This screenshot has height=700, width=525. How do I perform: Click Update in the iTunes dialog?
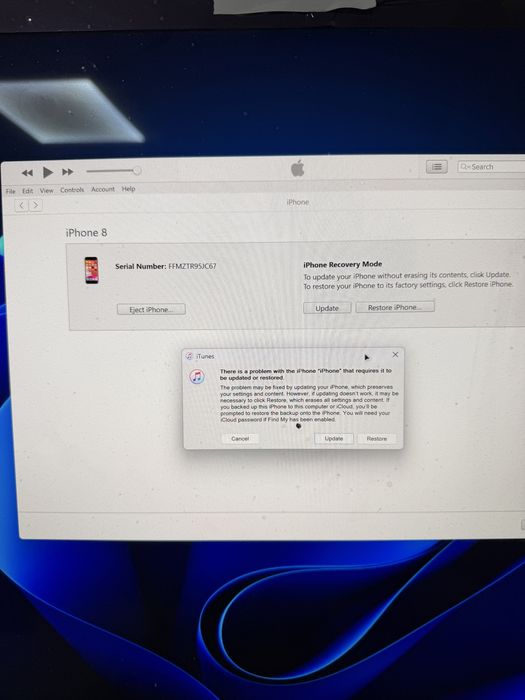pos(334,438)
